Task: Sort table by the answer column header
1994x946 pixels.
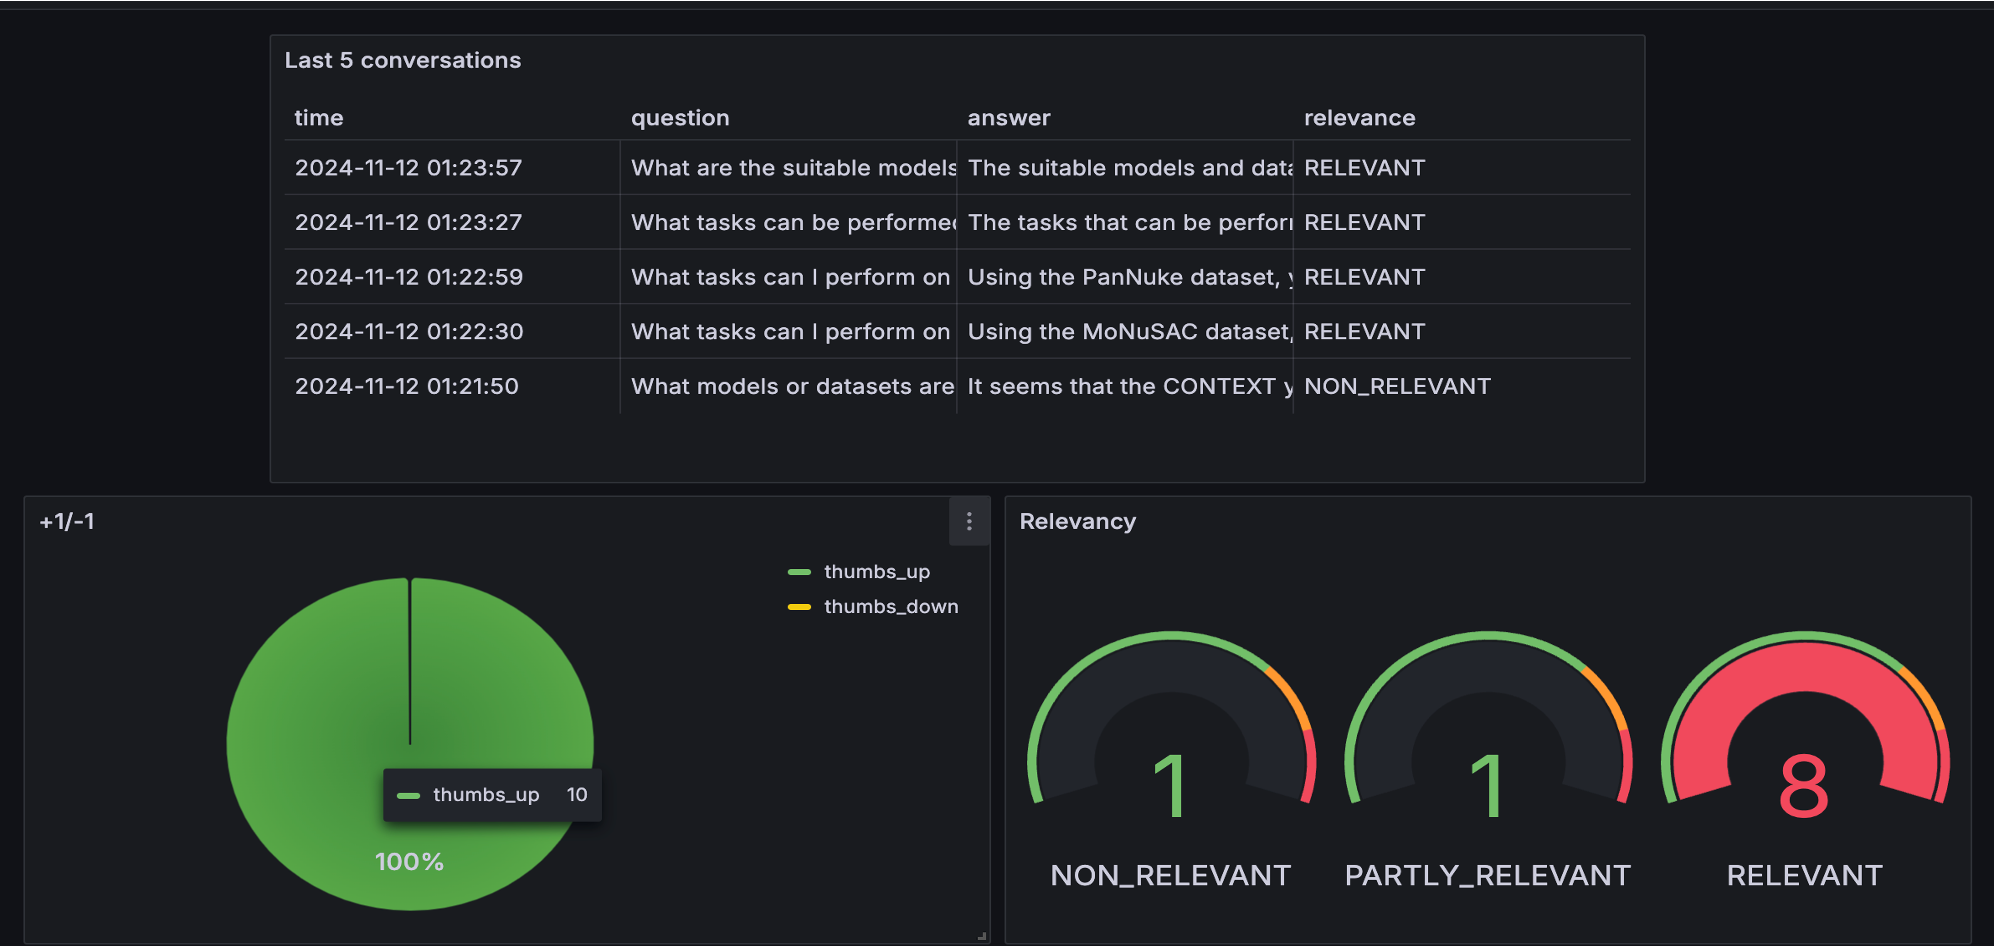Action: pyautogui.click(x=1008, y=118)
